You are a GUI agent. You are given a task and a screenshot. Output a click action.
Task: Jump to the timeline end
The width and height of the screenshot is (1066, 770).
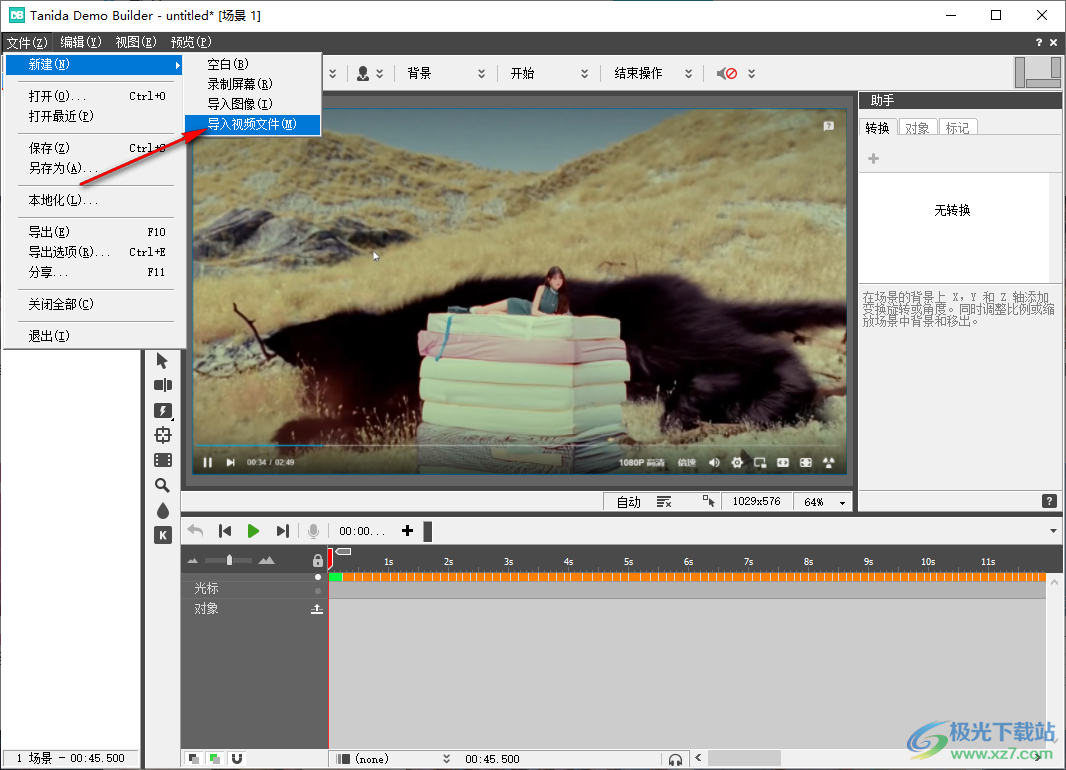(x=282, y=531)
